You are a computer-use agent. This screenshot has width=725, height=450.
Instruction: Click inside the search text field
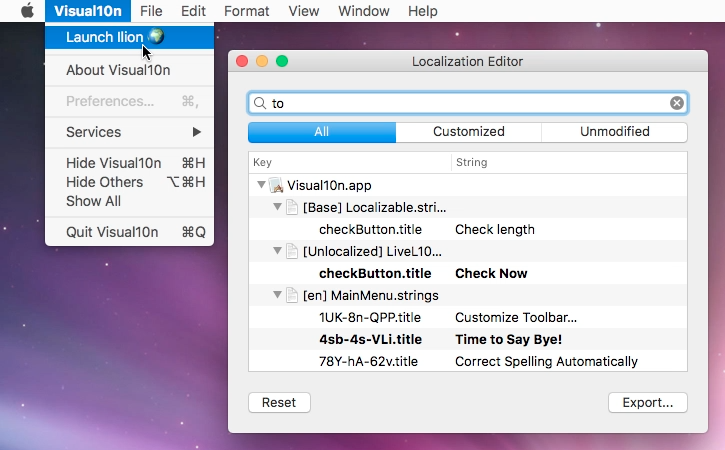(x=468, y=103)
